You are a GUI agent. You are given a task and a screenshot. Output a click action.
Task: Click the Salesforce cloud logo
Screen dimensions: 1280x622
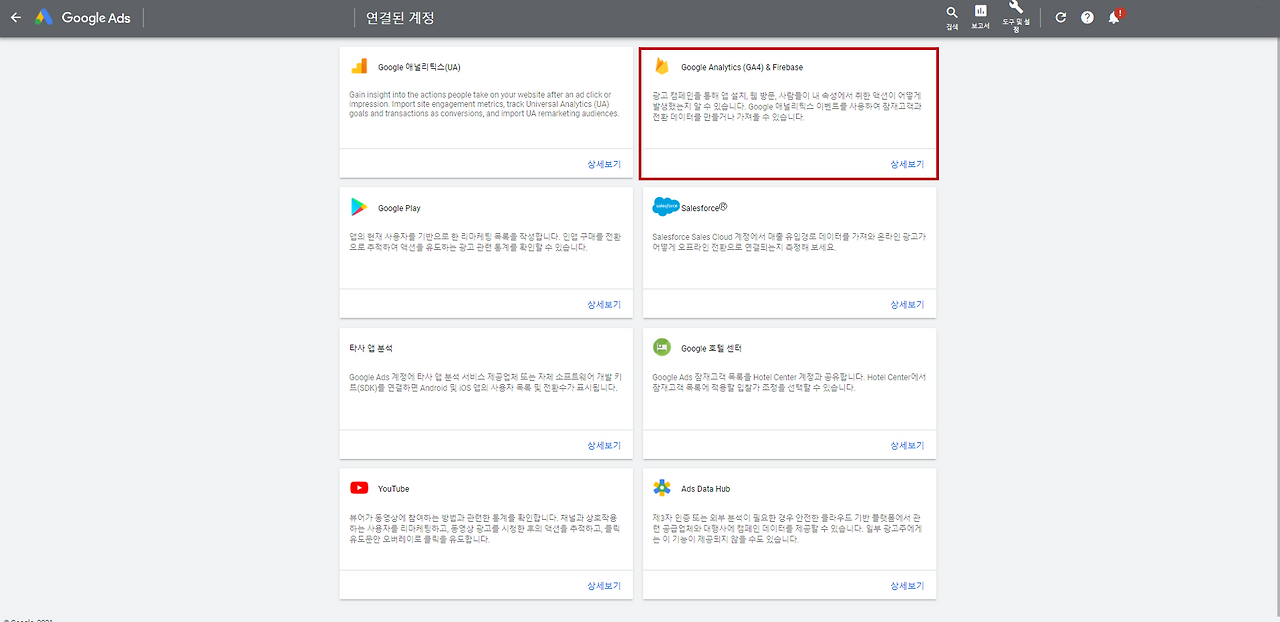pos(666,207)
